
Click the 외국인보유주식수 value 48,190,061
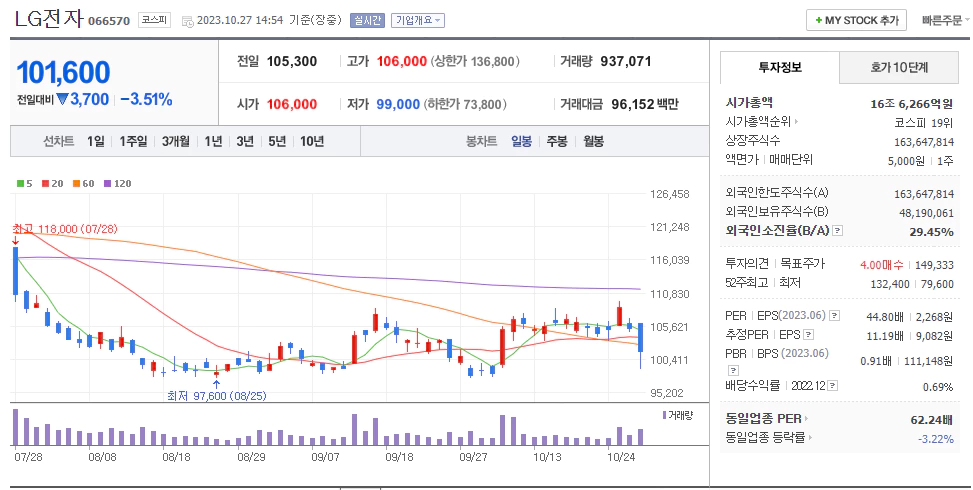click(924, 213)
